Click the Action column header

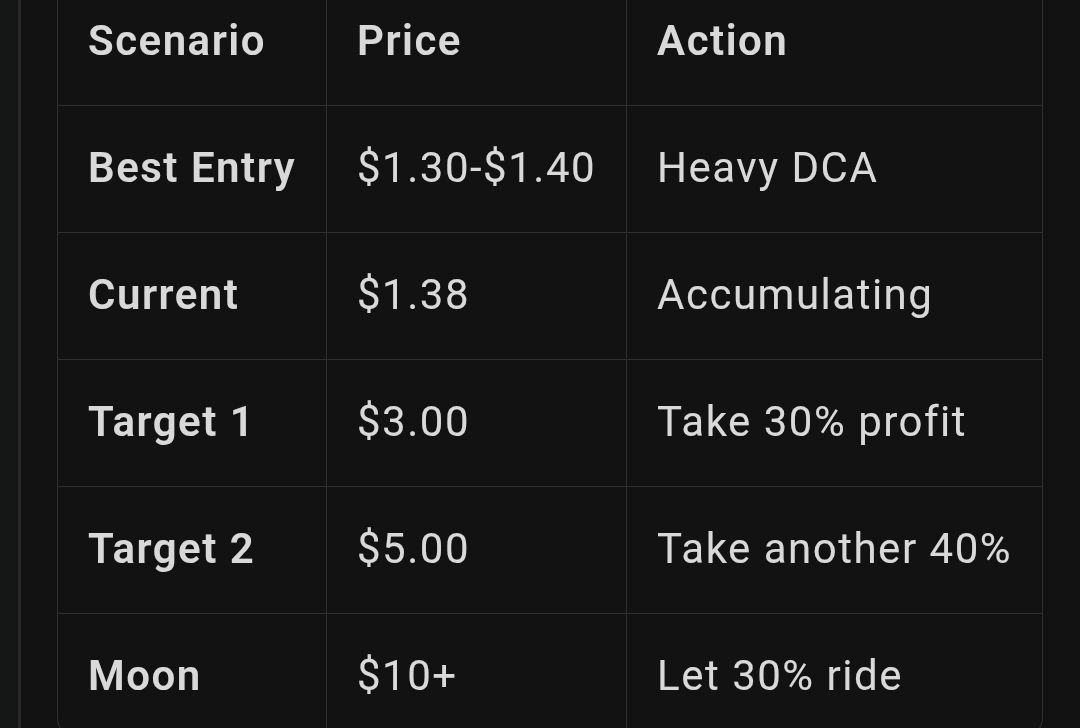point(721,42)
